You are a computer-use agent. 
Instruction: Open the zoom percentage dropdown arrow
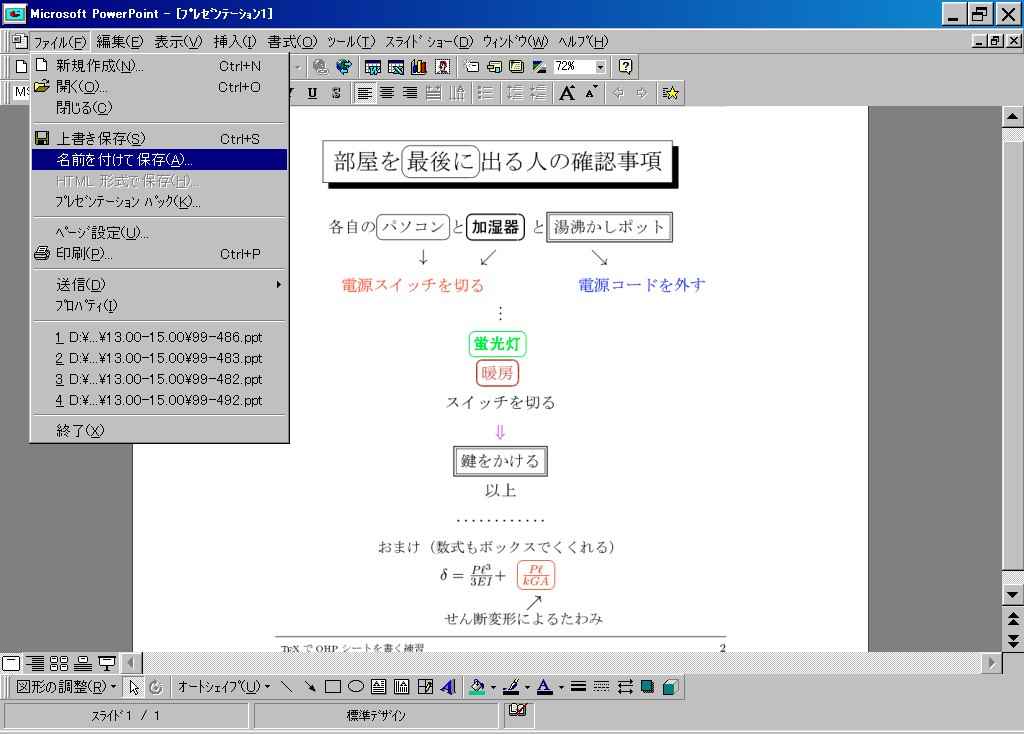coord(600,67)
